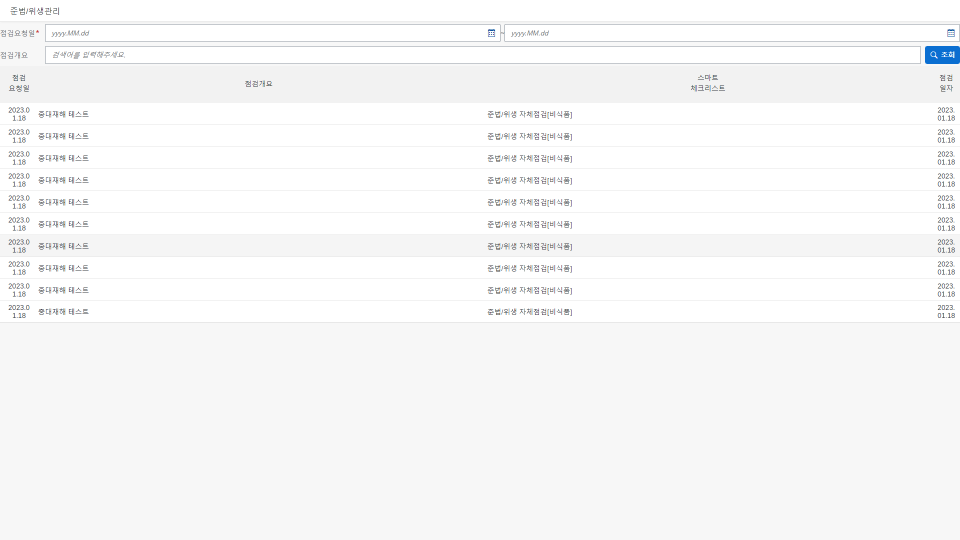
Task: Click the 점검개요 filter label beside search box
Action: coord(15,55)
